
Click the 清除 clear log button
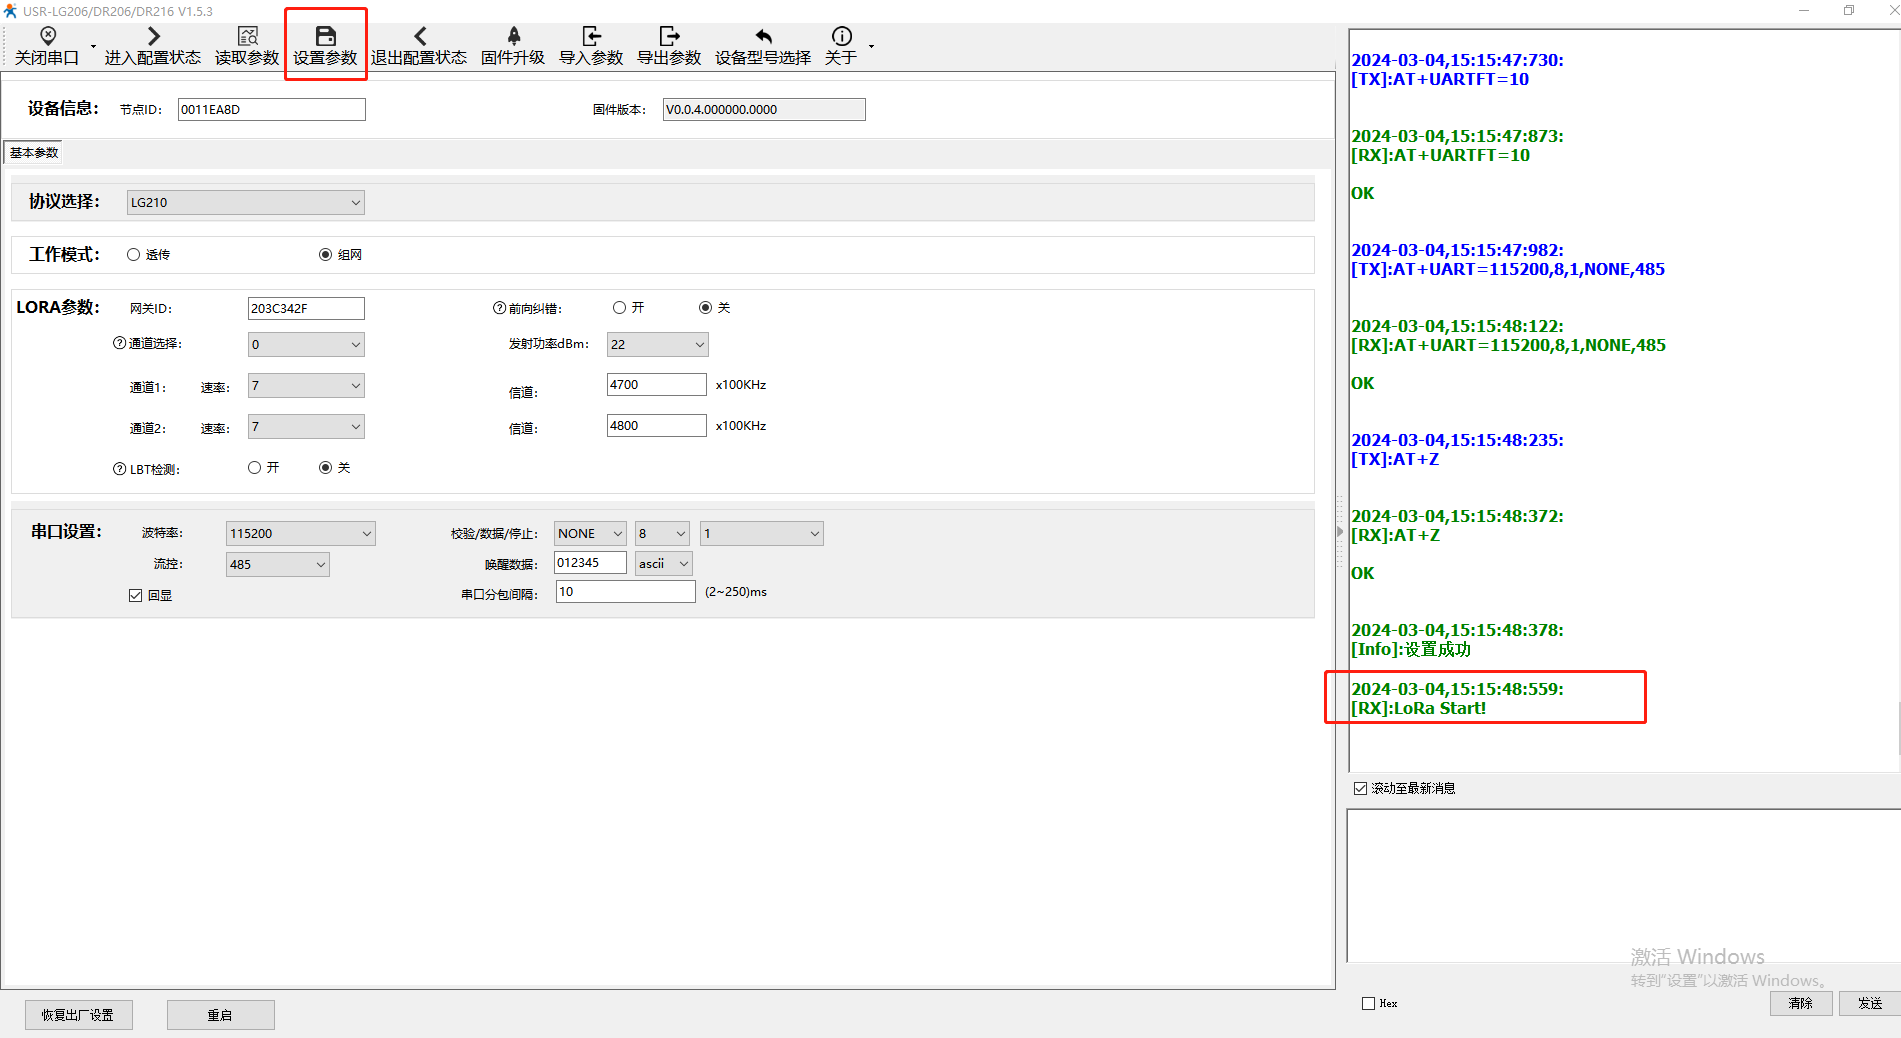(1801, 1003)
